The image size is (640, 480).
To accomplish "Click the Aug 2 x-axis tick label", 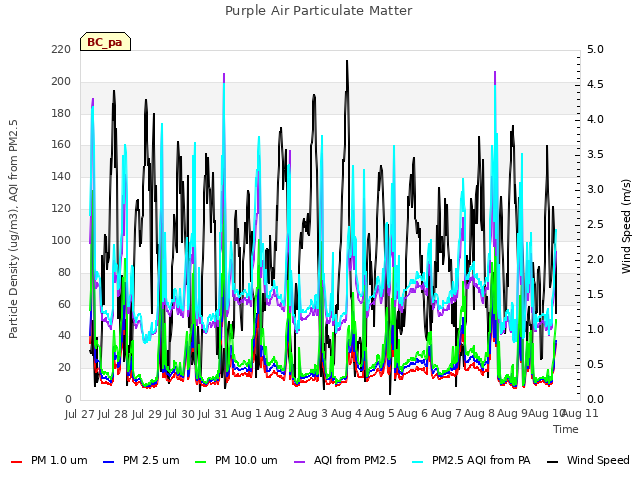I will pyautogui.click(x=280, y=413).
